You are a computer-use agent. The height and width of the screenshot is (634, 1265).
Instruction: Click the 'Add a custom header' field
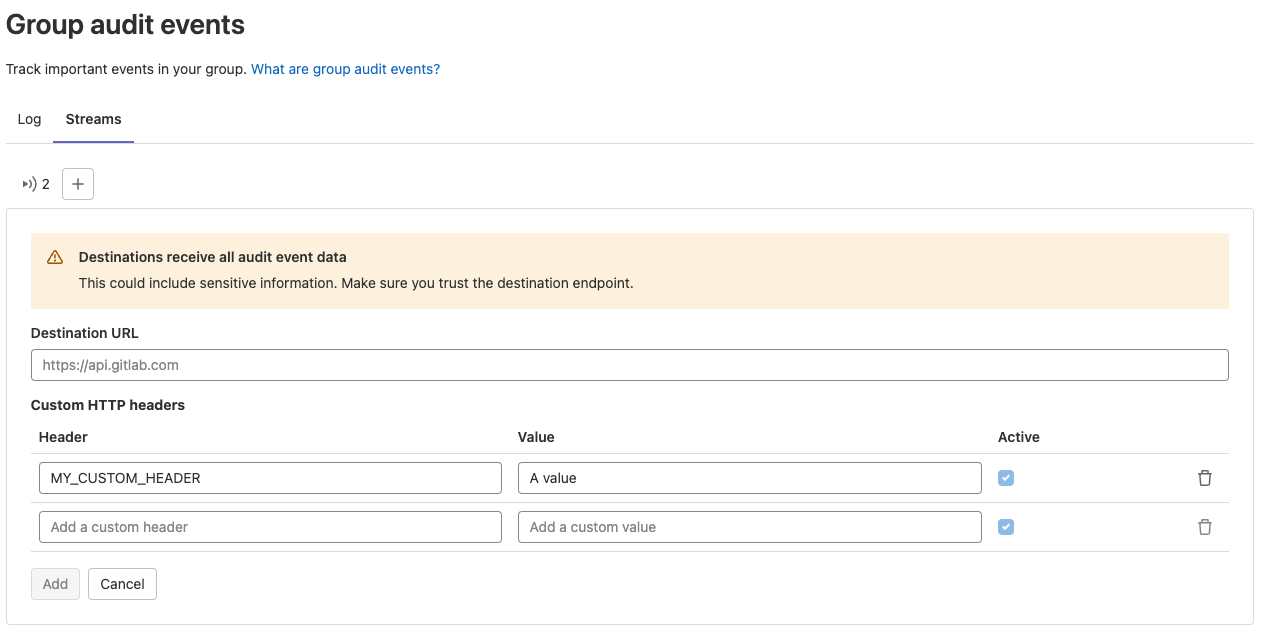[x=270, y=527]
